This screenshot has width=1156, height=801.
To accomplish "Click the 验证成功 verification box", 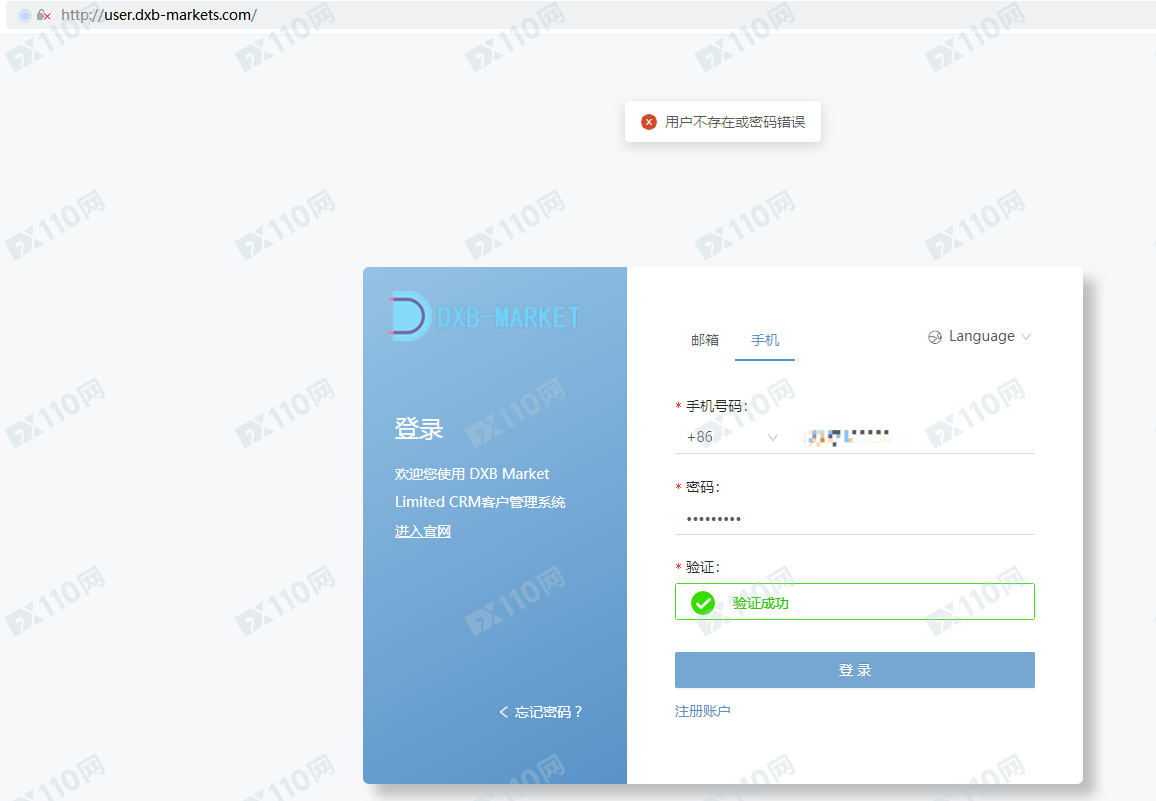I will (854, 602).
